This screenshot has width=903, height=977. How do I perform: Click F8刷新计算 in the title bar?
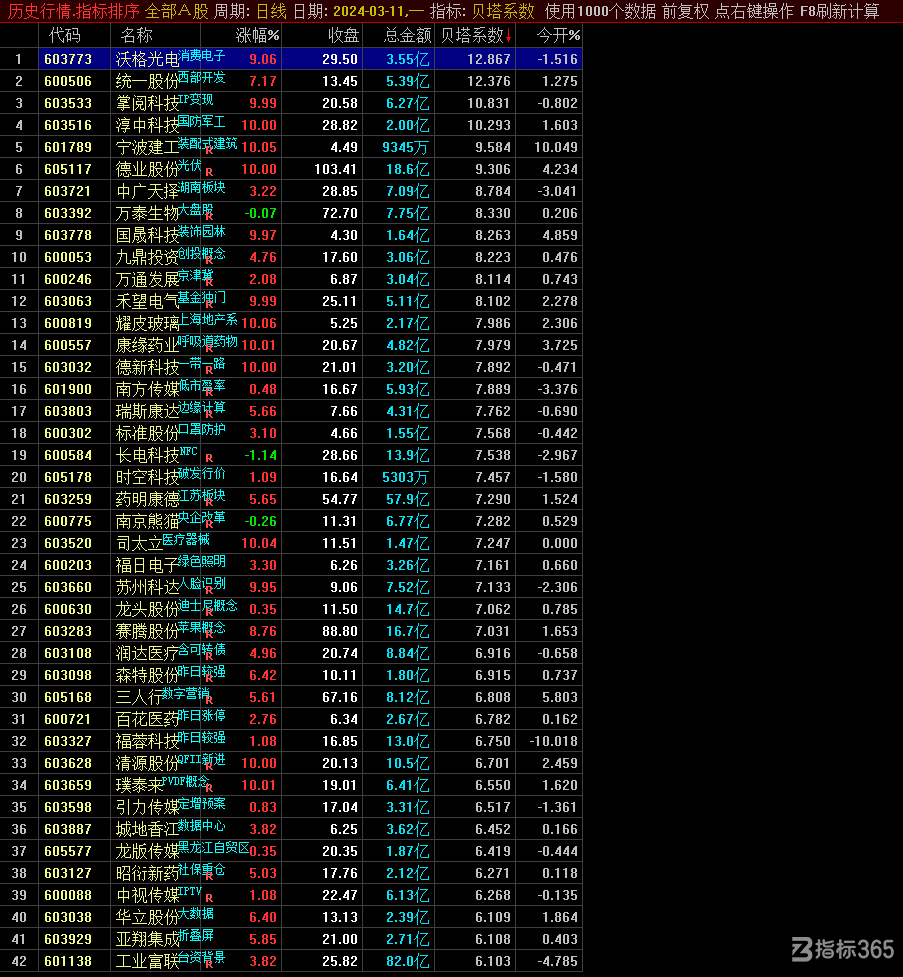click(x=839, y=11)
